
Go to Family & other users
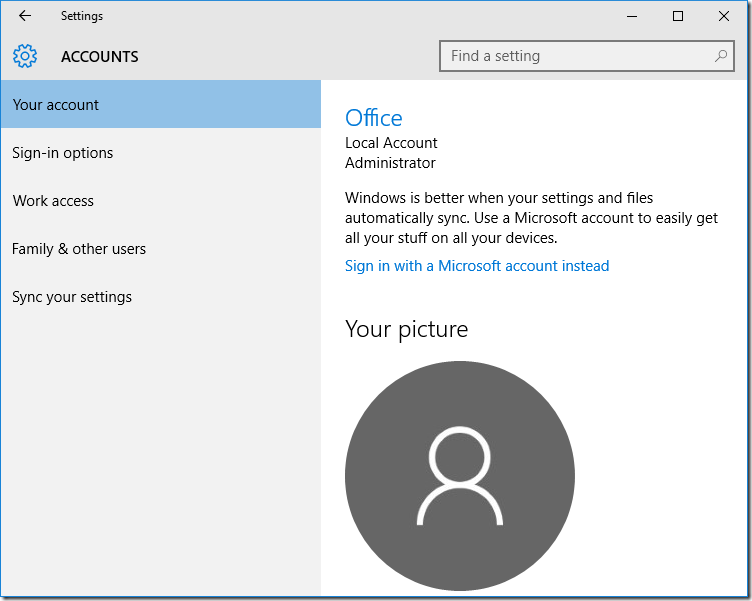tap(161, 248)
